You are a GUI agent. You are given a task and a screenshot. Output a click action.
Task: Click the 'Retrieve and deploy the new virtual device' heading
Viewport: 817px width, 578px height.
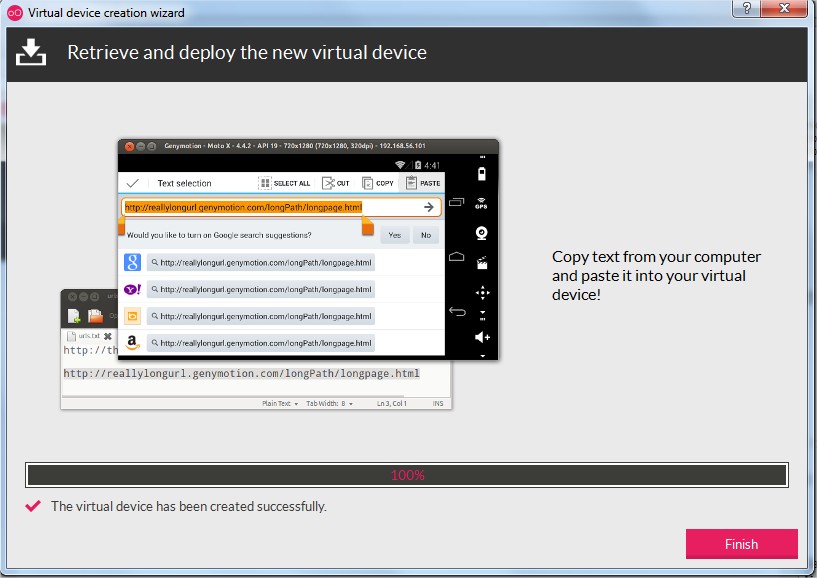[x=247, y=53]
